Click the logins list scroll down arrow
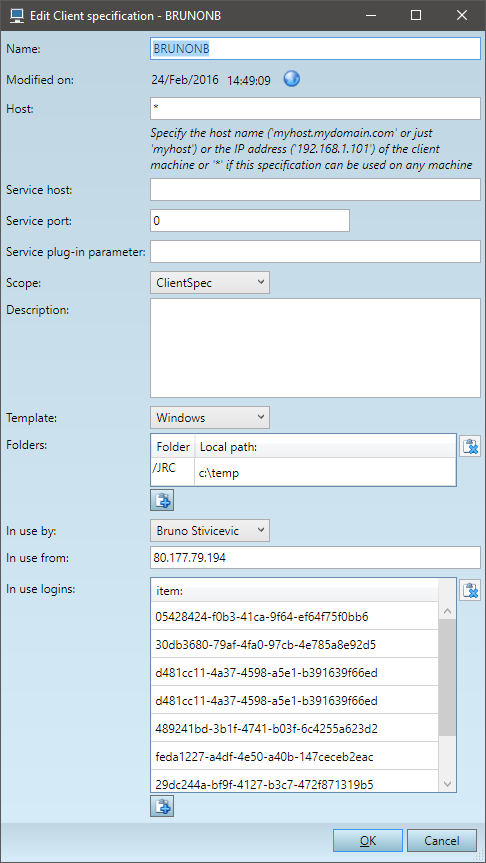The height and width of the screenshot is (863, 486). 447,784
